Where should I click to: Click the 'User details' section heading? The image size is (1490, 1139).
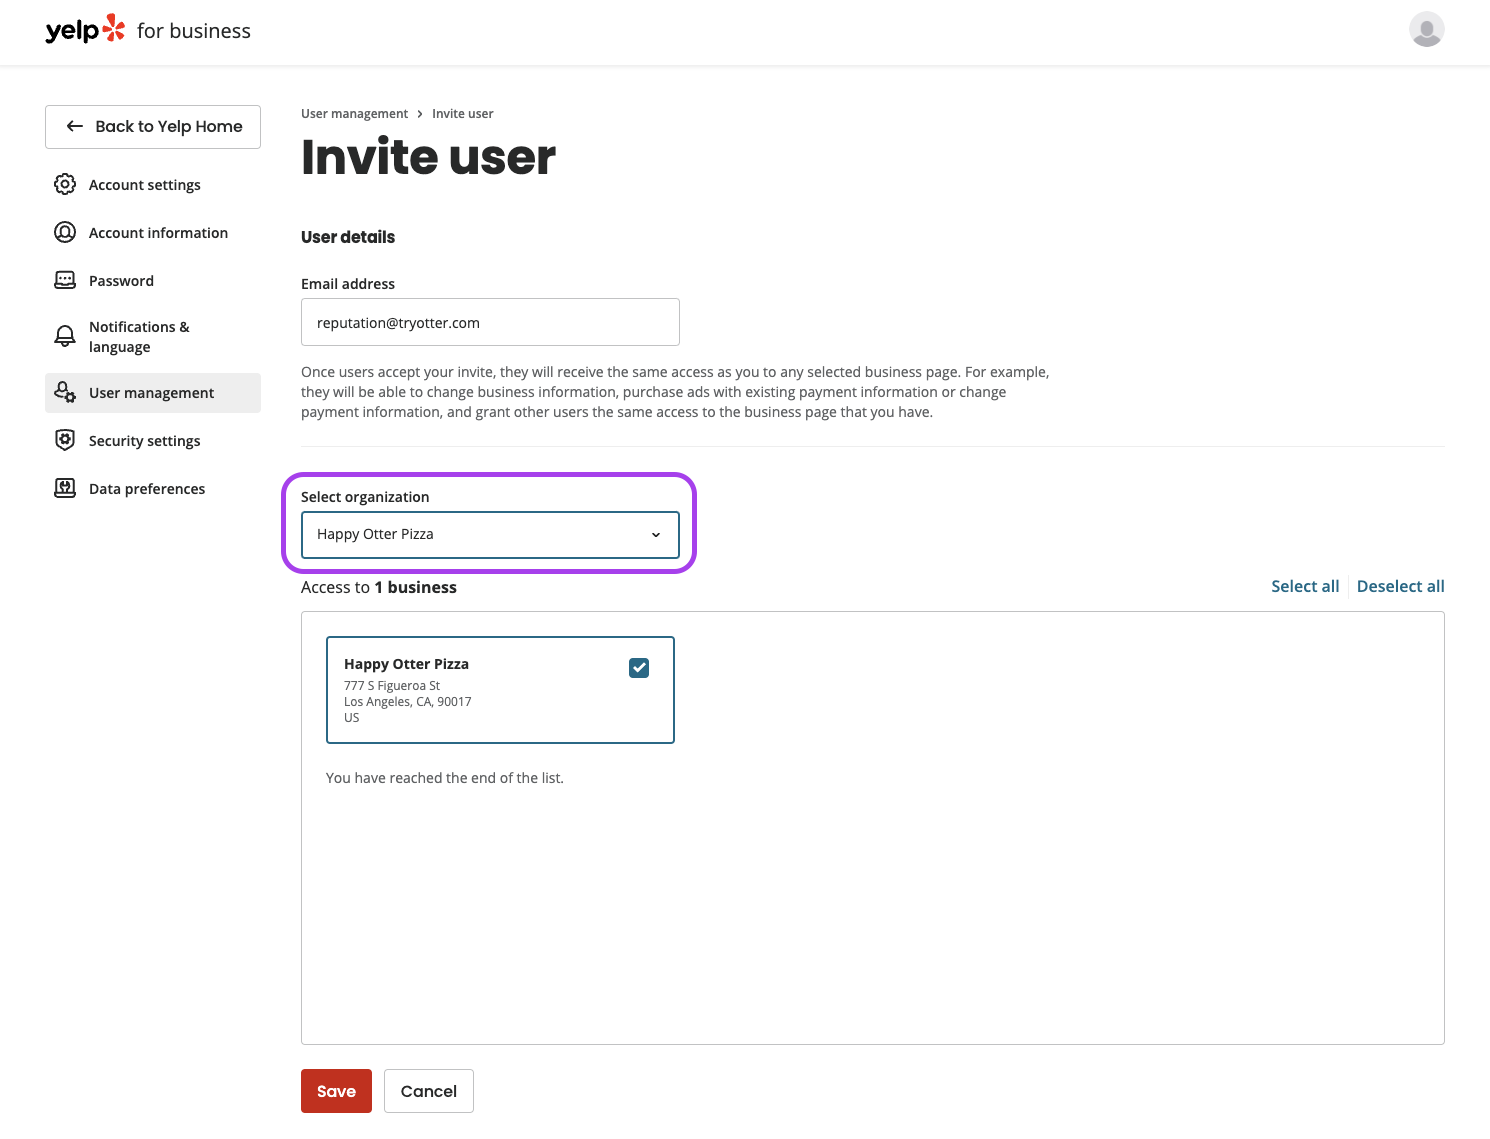[348, 237]
